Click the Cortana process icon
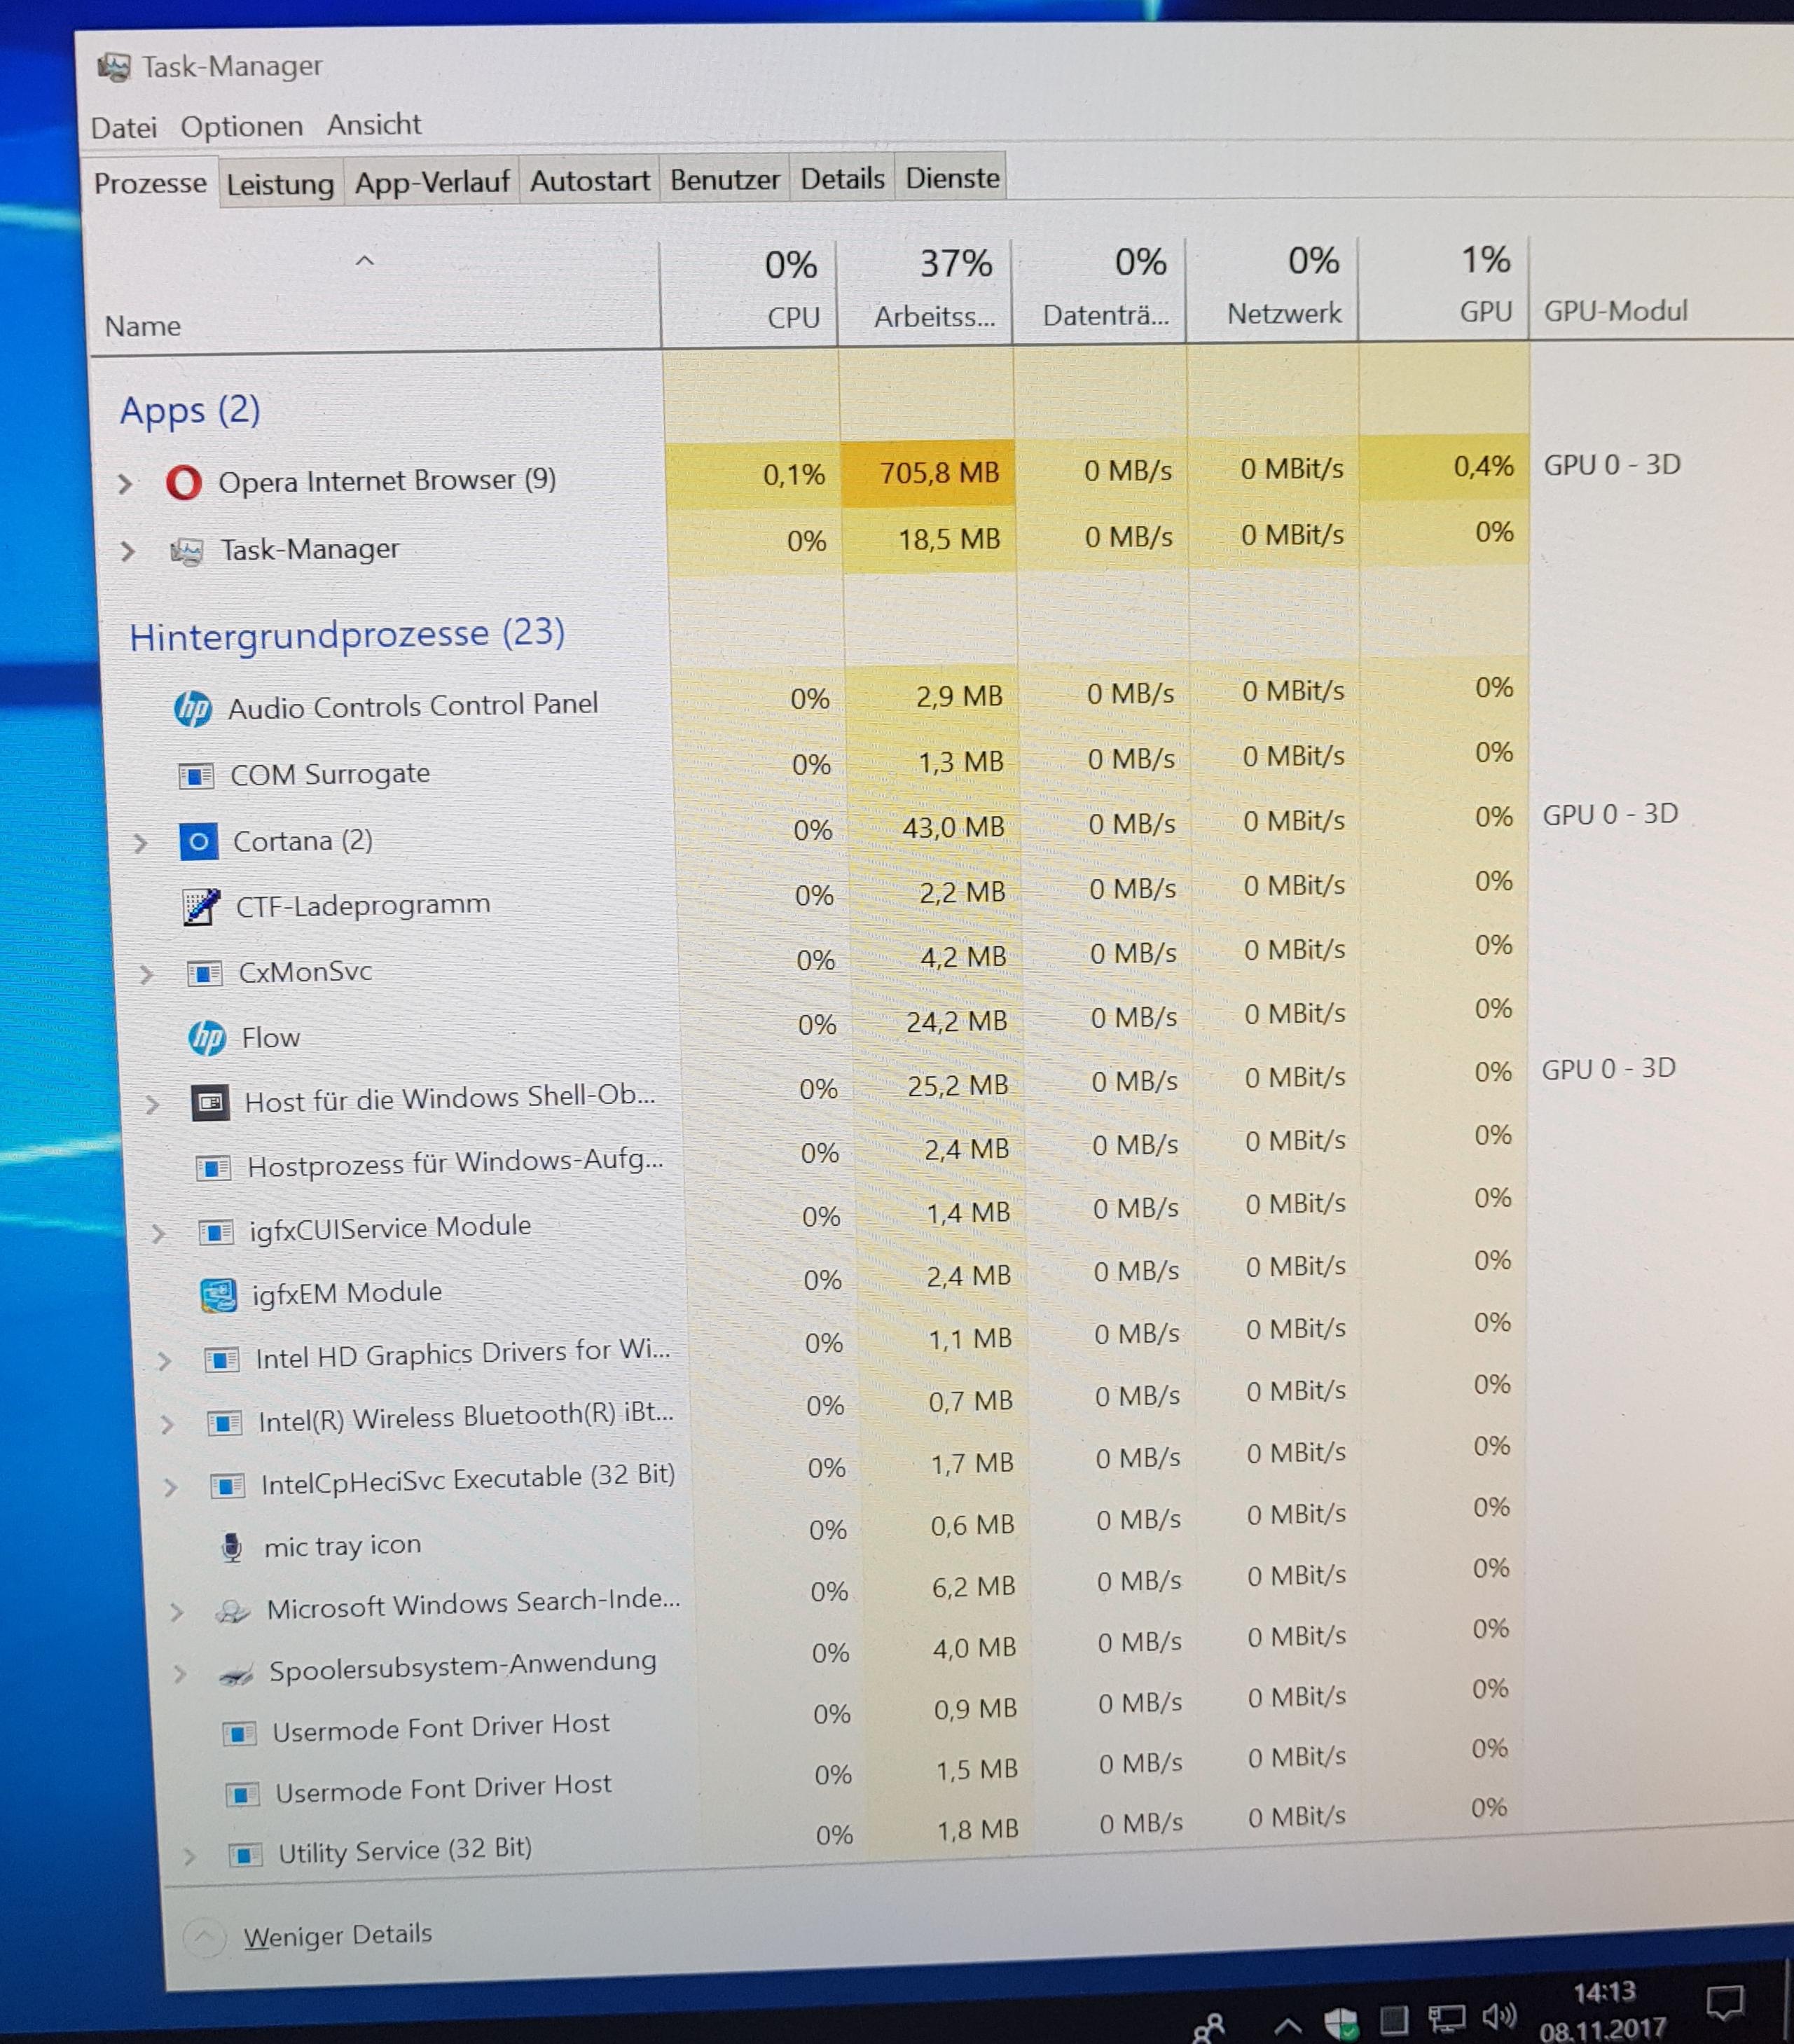Screen dimensions: 1794x2044 point(198,842)
